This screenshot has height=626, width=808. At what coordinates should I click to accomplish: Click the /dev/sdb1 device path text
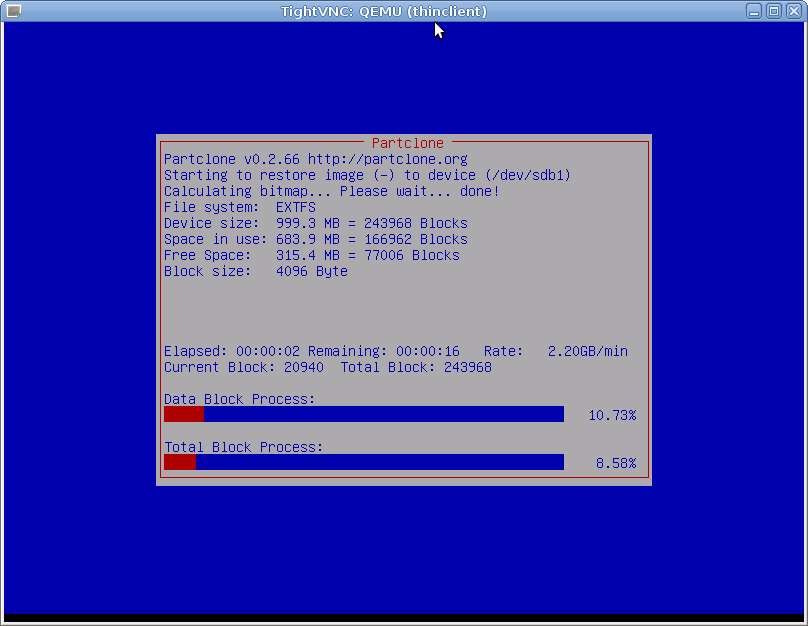528,175
